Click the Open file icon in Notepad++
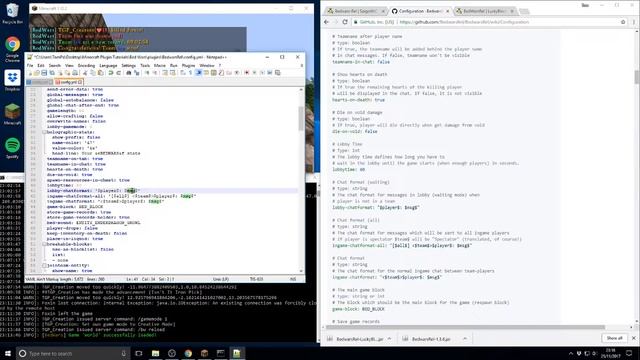Screen dimensions: 640x360 [37, 73]
